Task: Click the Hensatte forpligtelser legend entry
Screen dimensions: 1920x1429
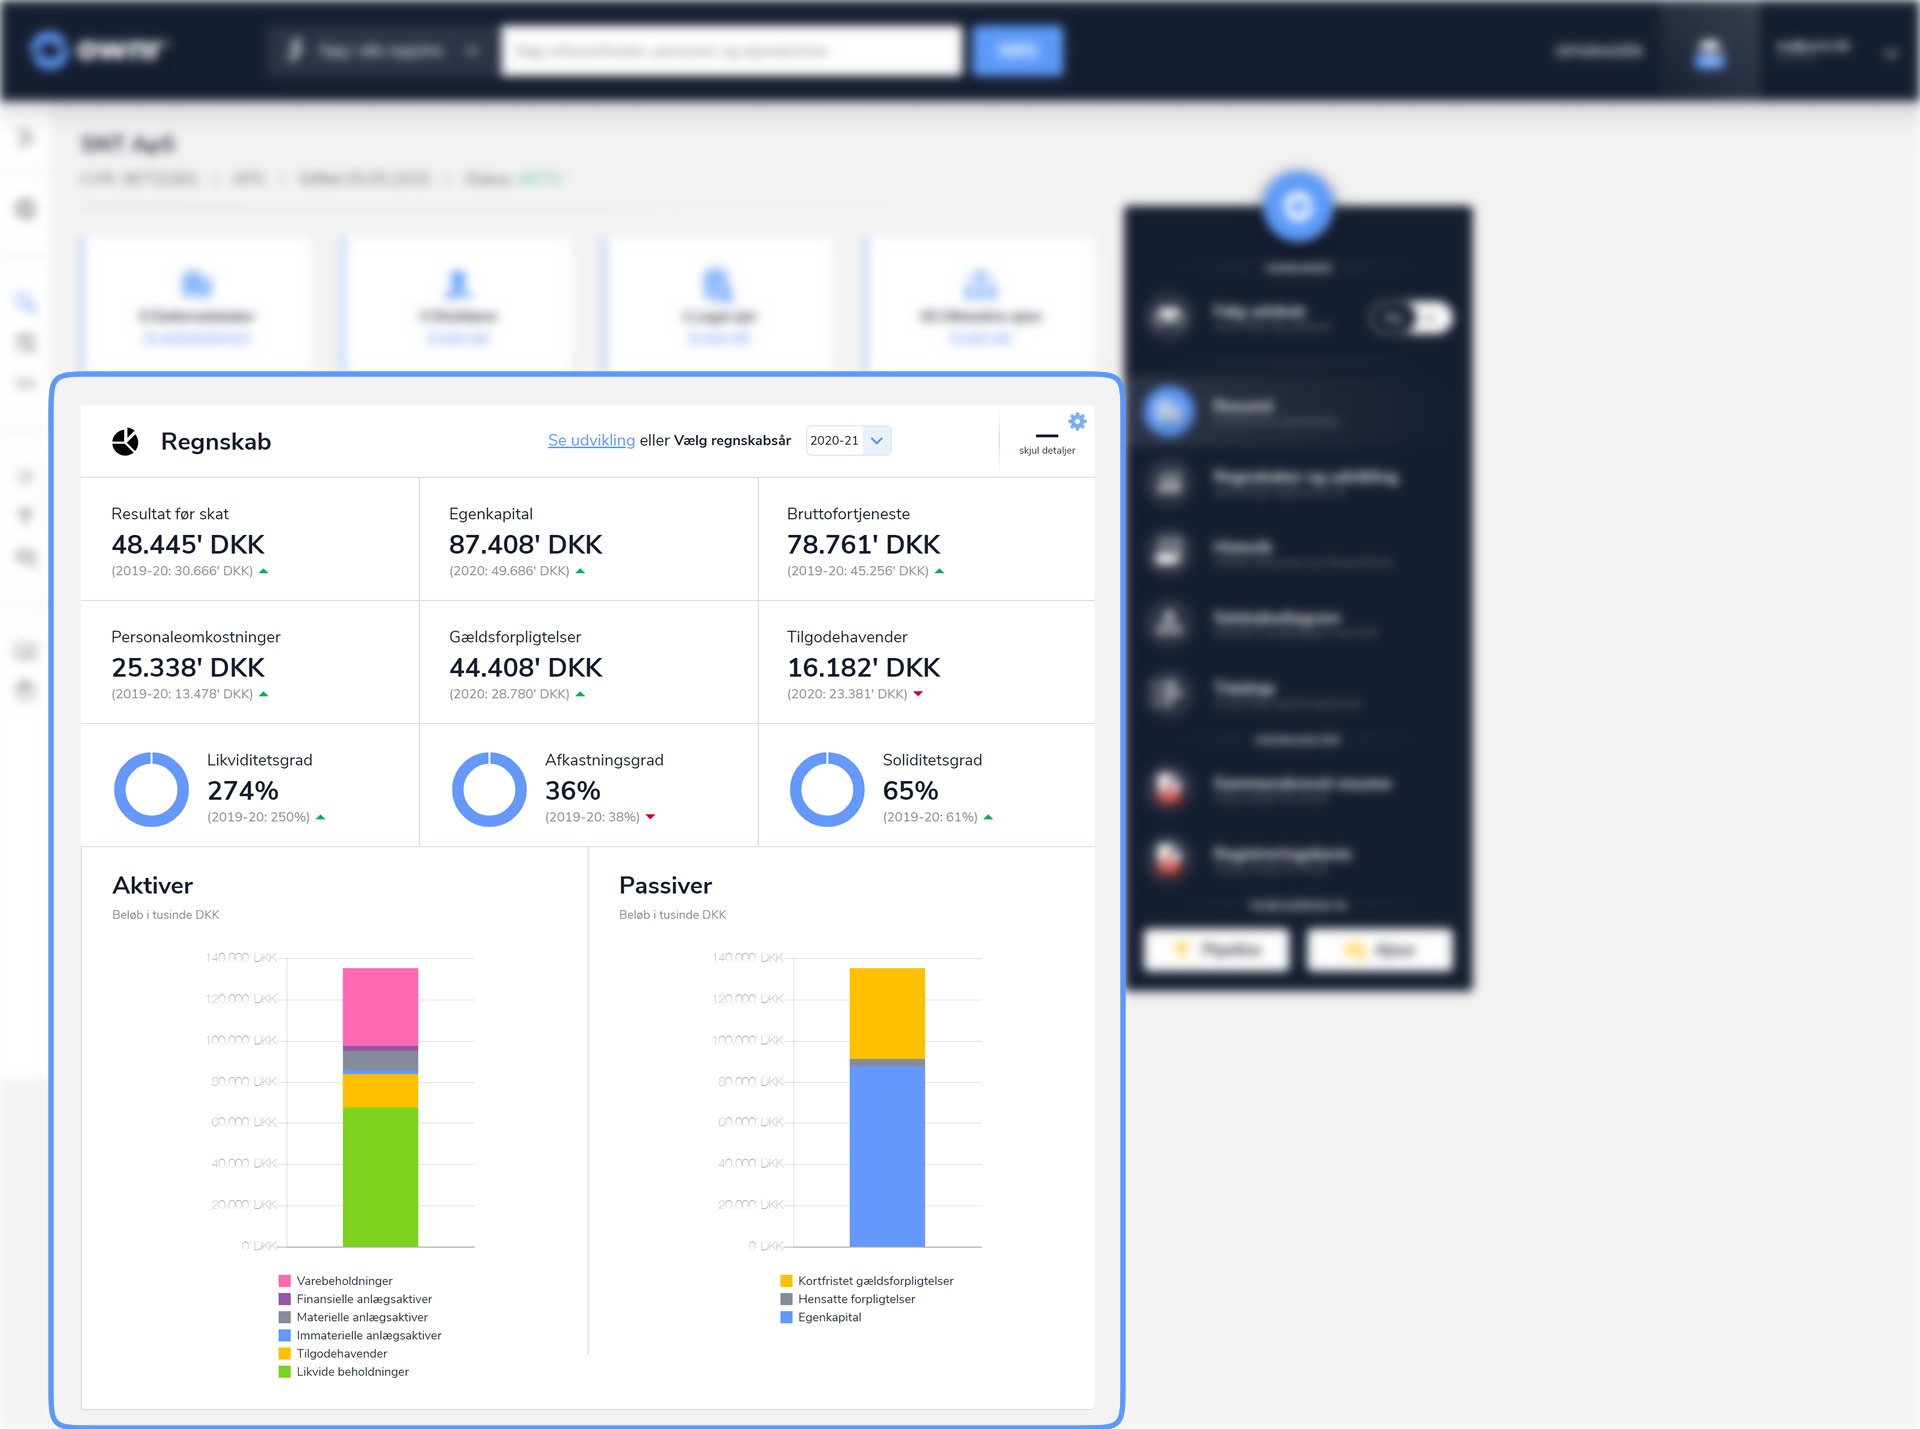Action: pos(848,1299)
